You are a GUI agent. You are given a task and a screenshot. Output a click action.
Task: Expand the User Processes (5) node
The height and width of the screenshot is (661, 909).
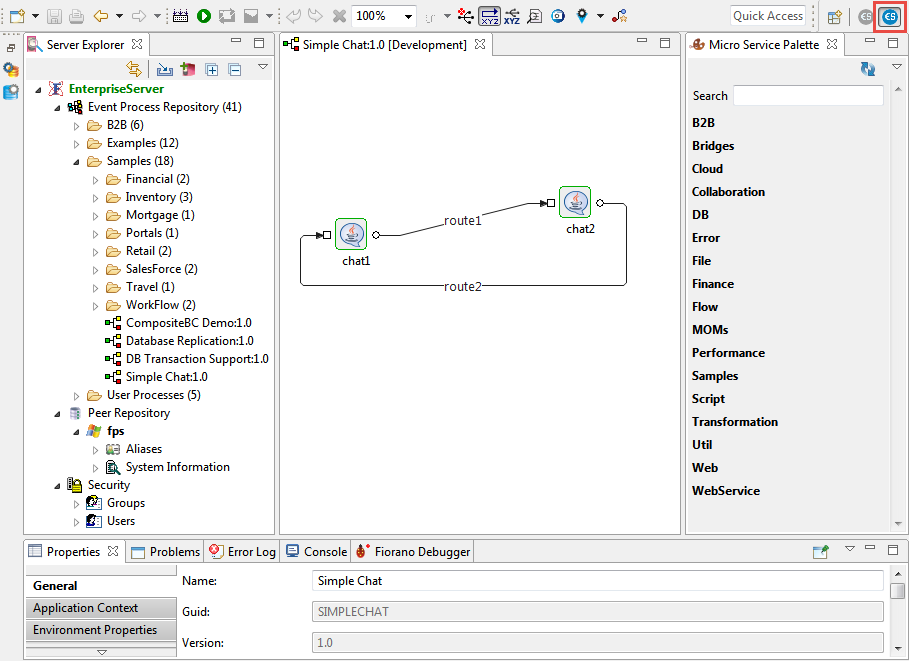[77, 395]
